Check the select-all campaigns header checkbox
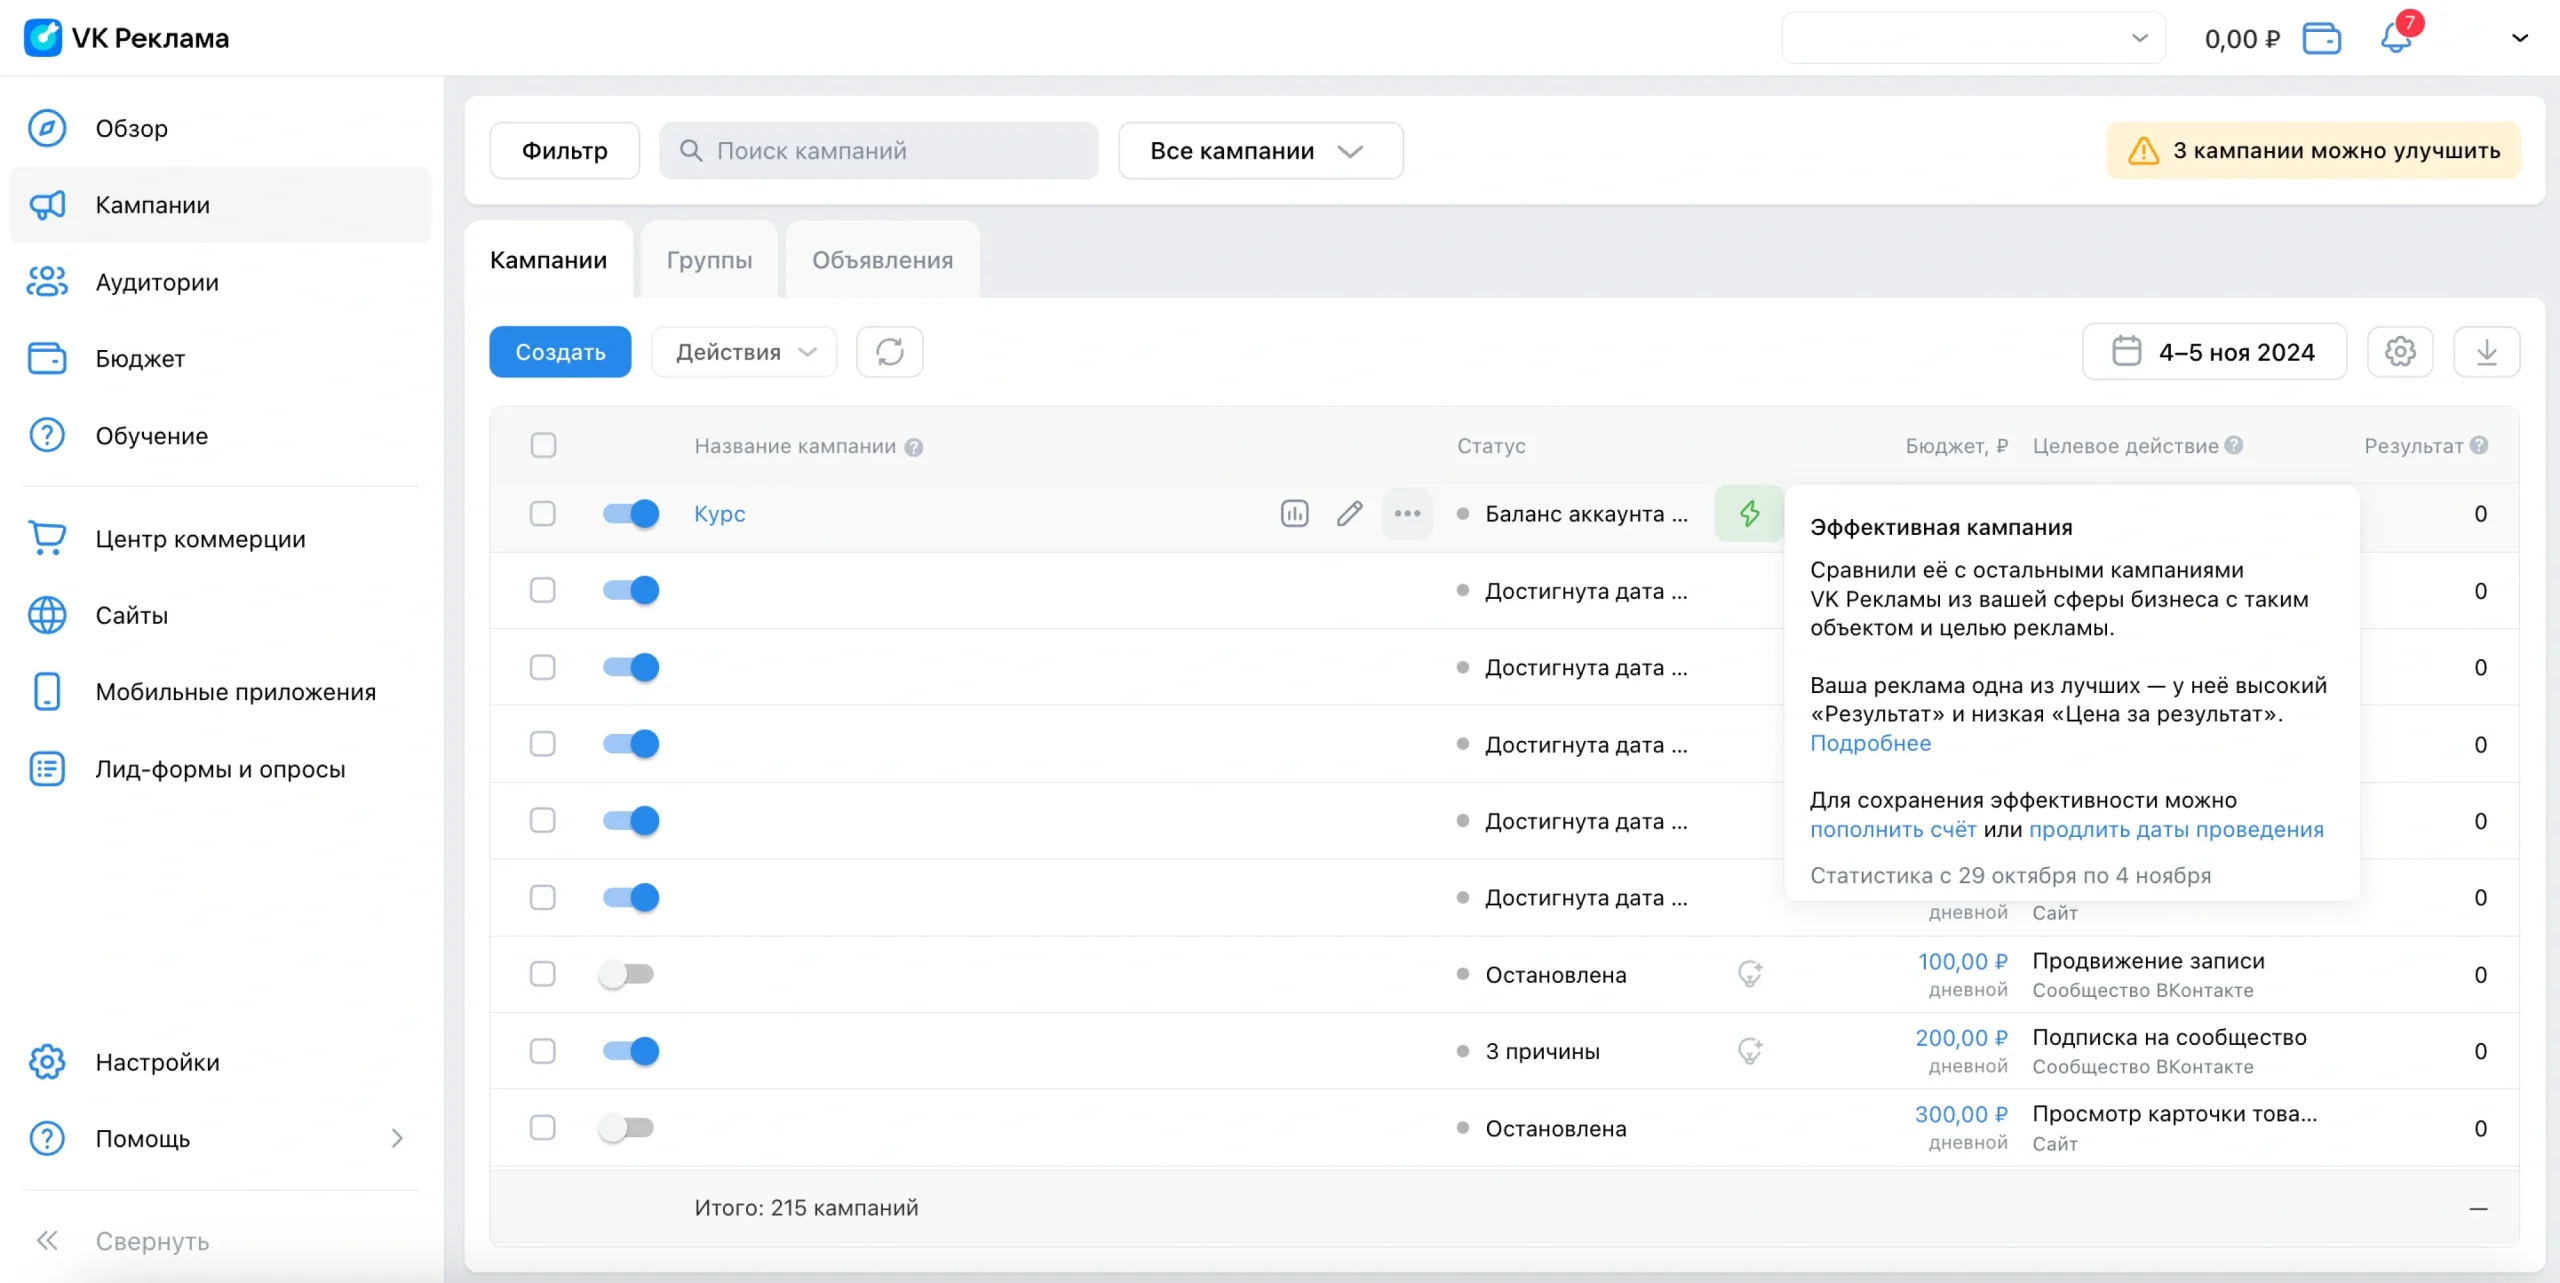The height and width of the screenshot is (1283, 2560). [x=543, y=446]
